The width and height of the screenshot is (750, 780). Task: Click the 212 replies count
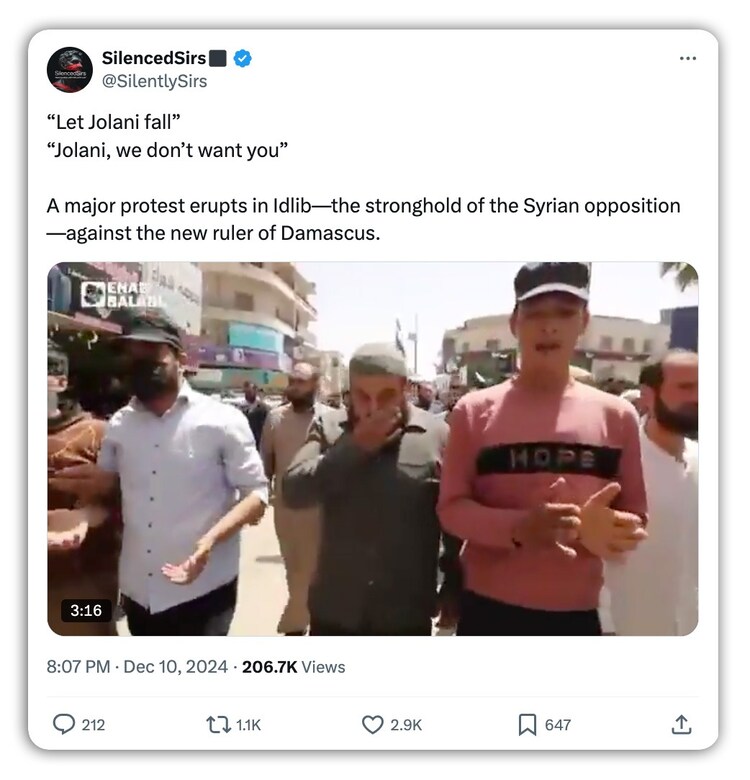tap(94, 725)
